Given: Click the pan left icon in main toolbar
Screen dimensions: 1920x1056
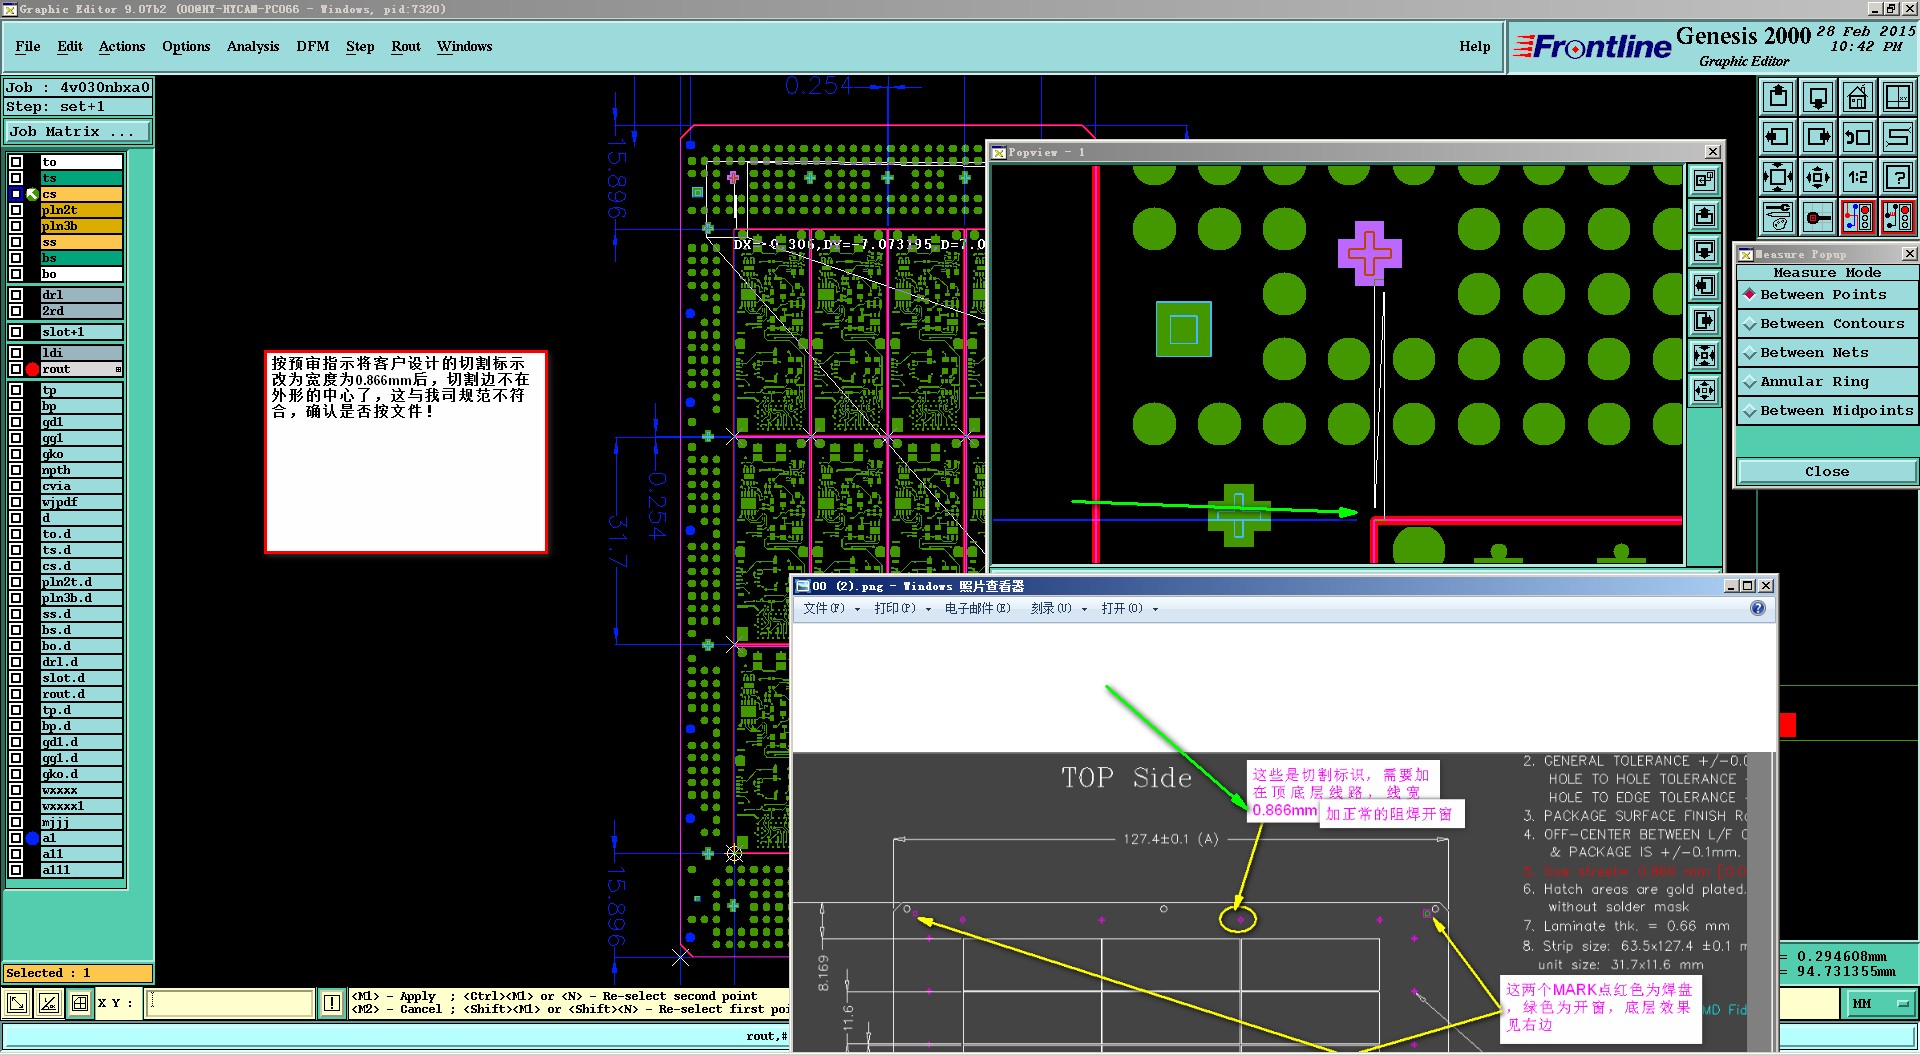Looking at the screenshot, I should tap(1778, 137).
